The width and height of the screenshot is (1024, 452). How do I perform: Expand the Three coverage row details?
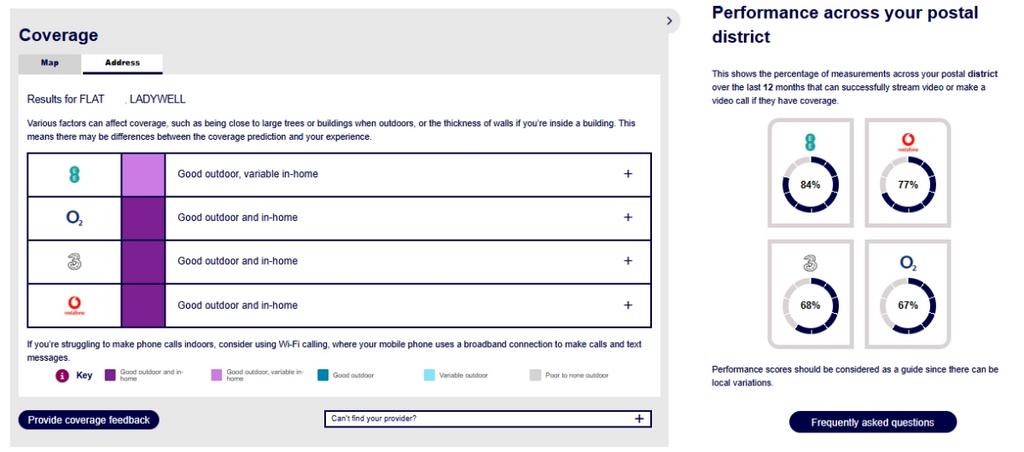pos(628,261)
